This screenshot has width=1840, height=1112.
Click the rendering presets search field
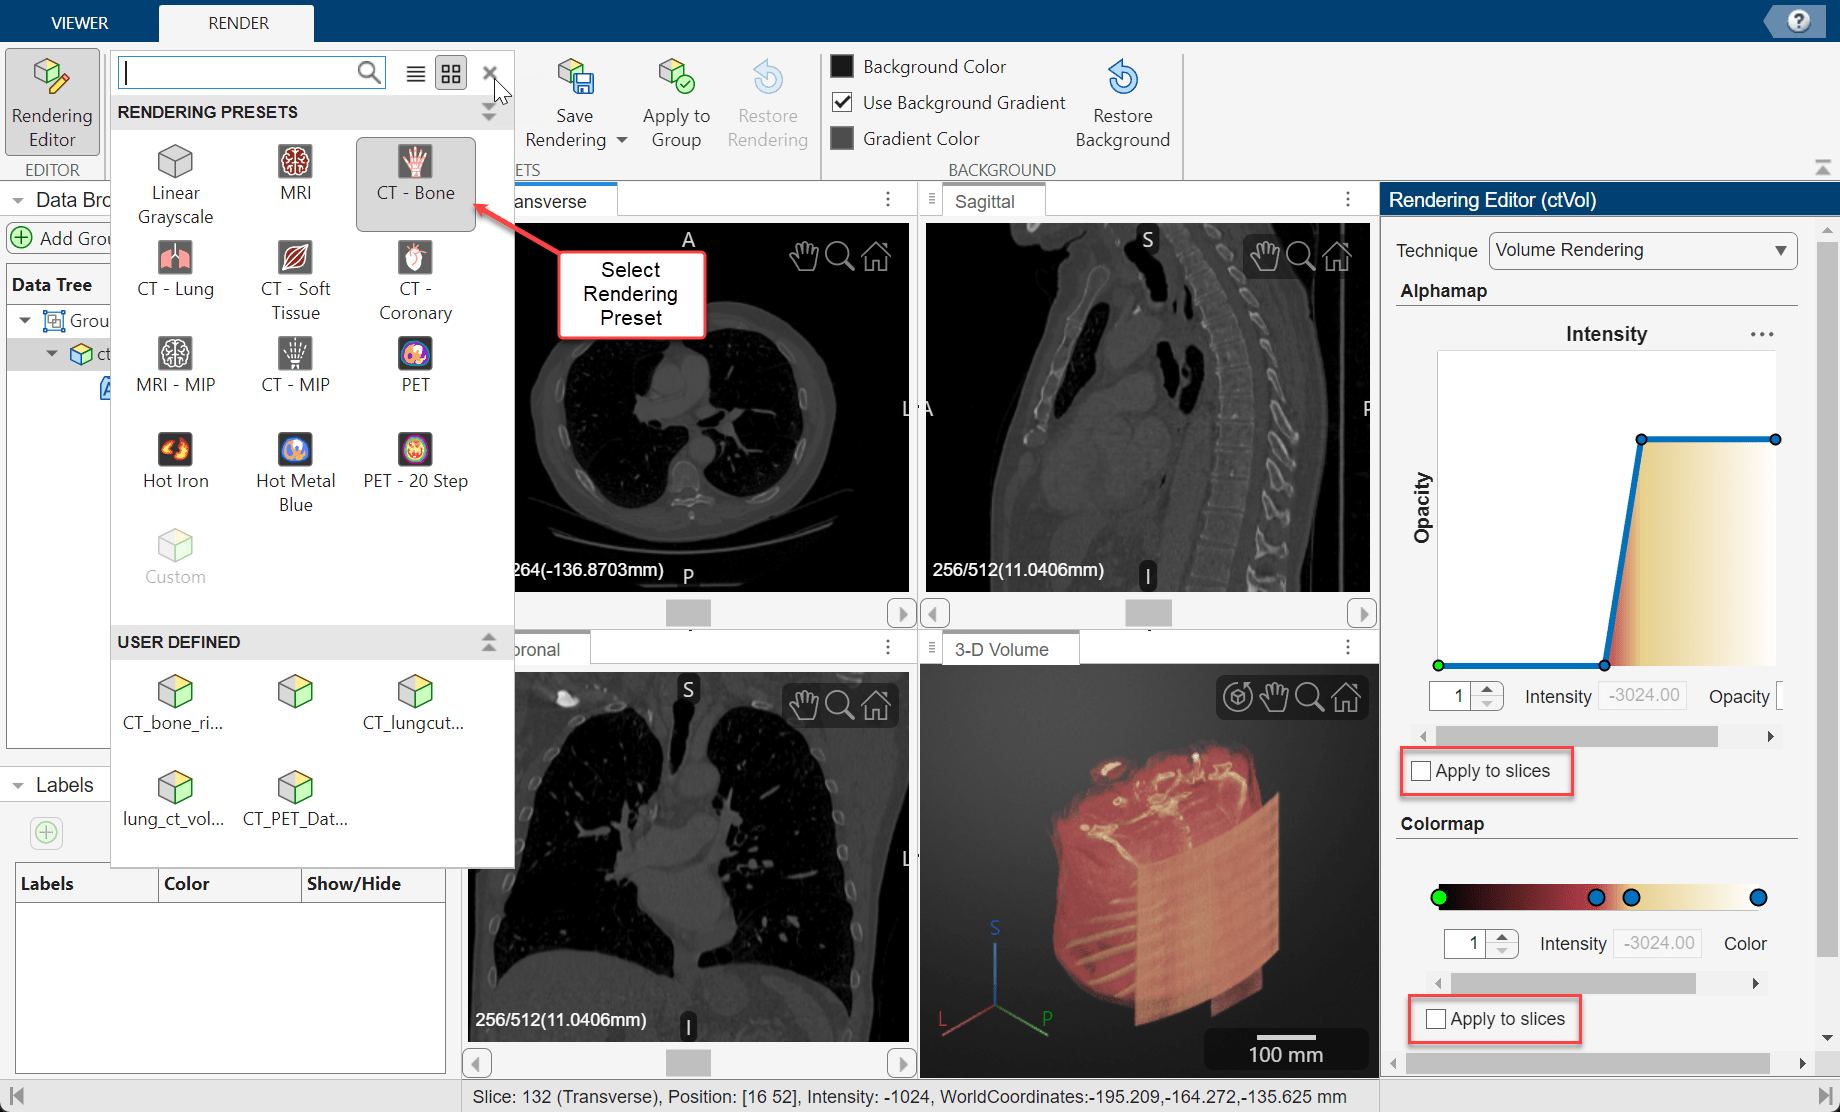pos(240,73)
